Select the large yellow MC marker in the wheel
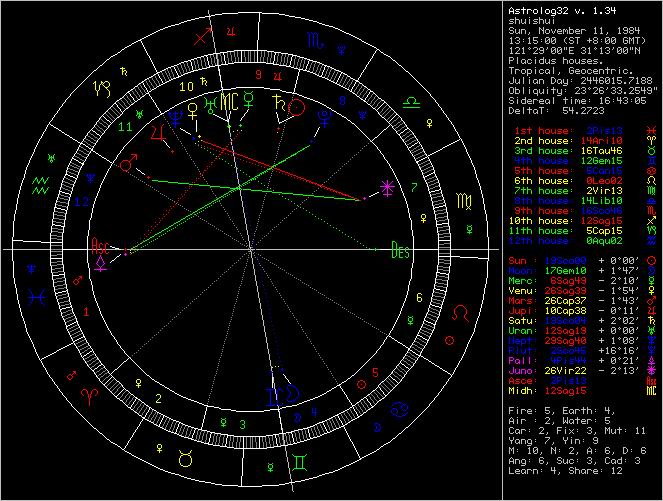This screenshot has width=663, height=501. (x=230, y=101)
